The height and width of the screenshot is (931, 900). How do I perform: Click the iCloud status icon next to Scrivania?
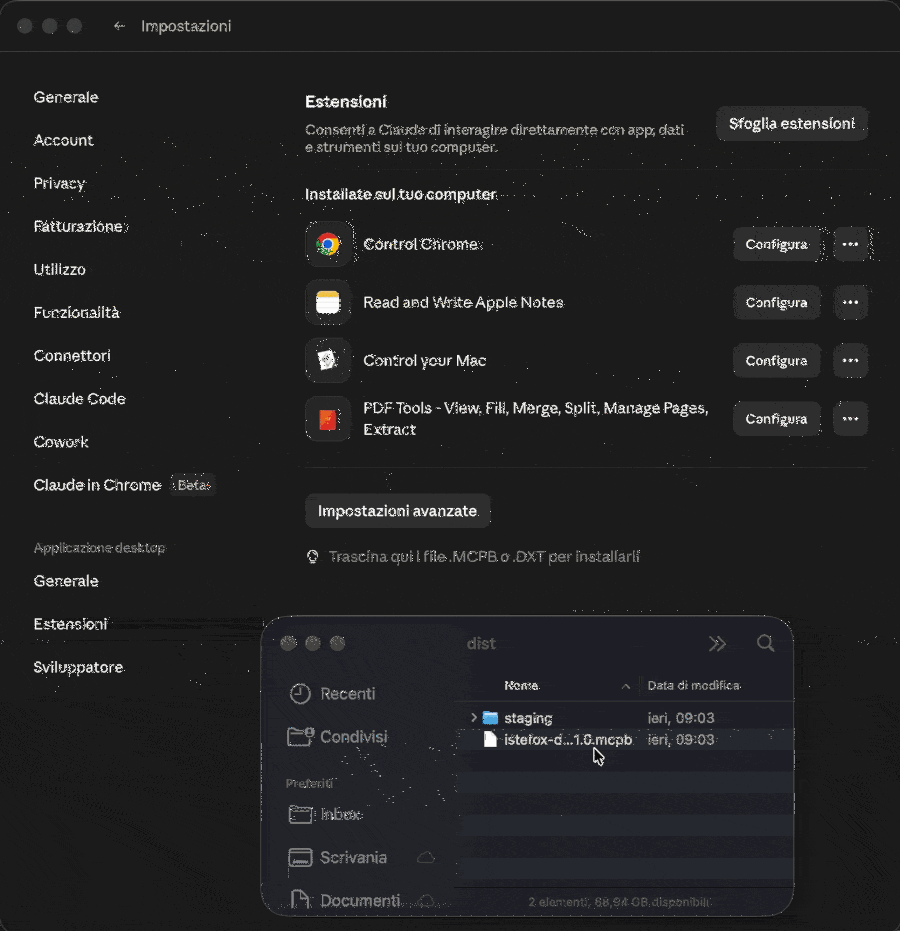426,857
